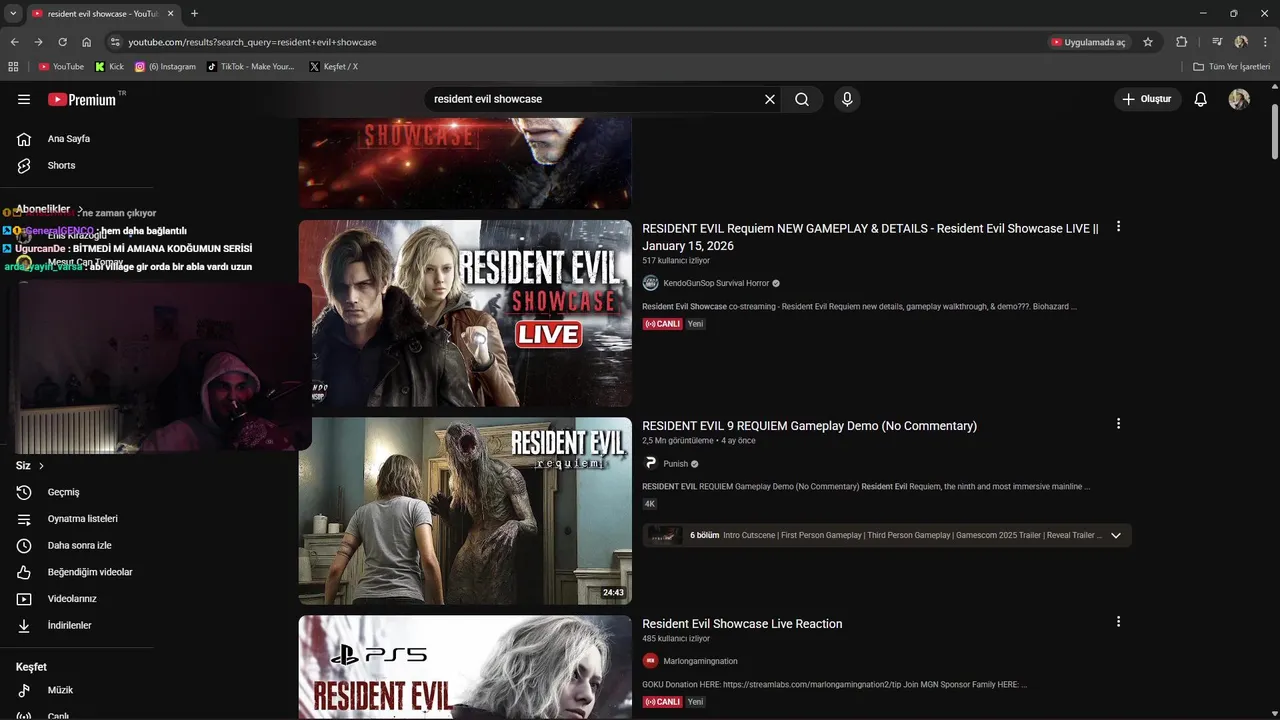Open the Kick bookmark
This screenshot has height=720, width=1280.
pos(110,67)
